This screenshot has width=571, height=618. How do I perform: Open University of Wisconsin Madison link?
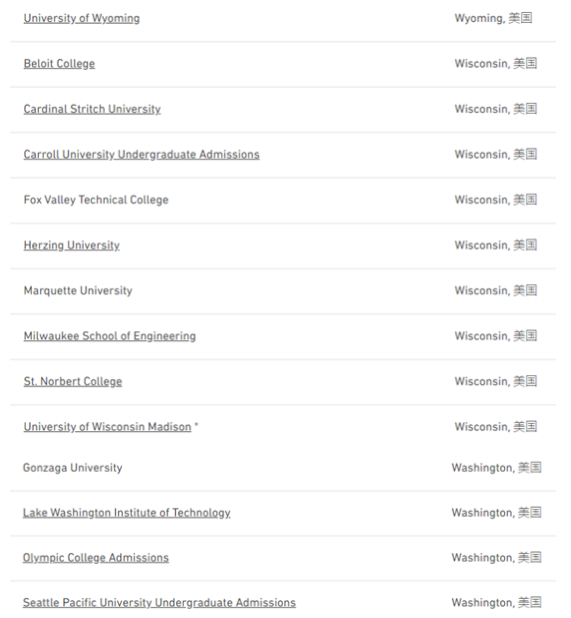click(107, 426)
